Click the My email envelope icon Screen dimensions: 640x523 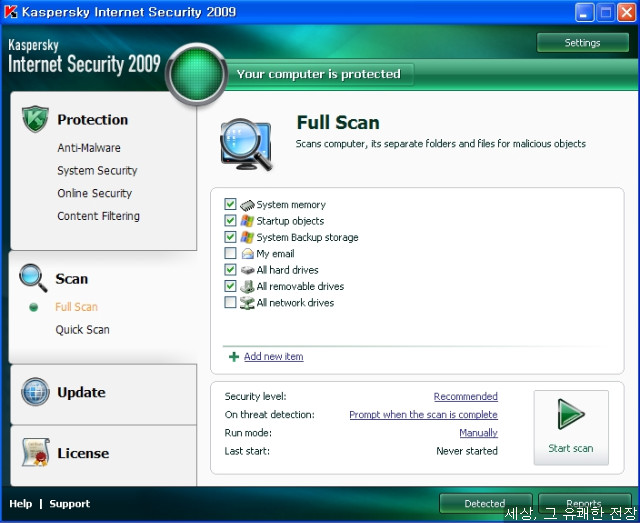point(247,254)
